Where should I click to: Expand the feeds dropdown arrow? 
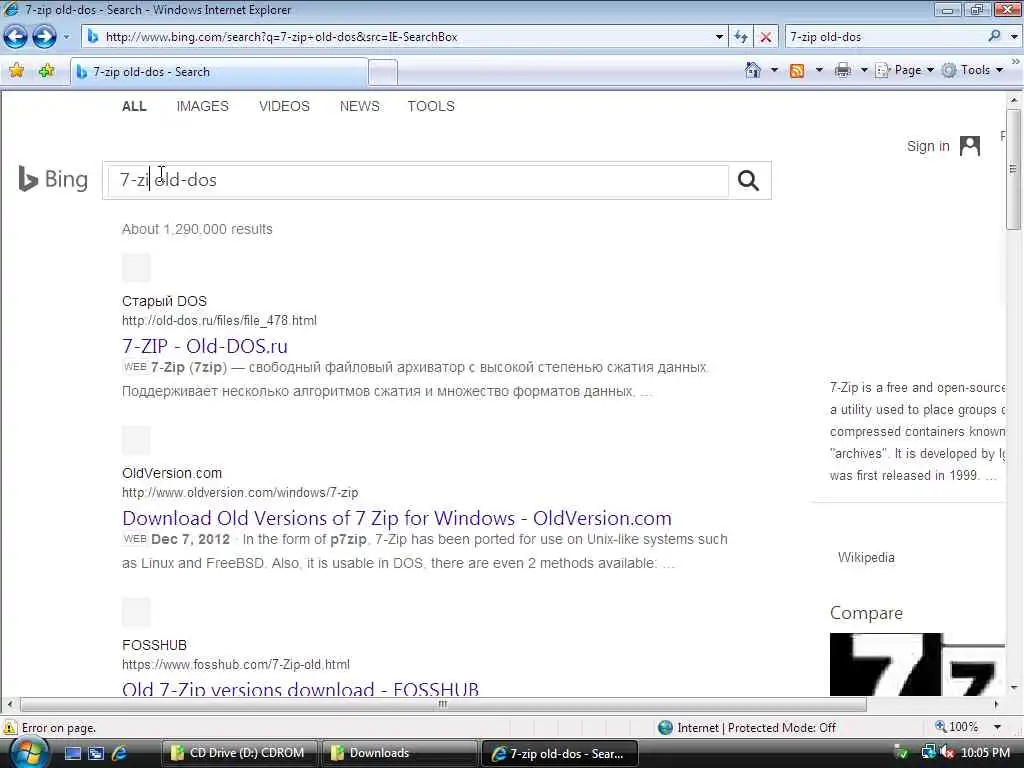click(x=819, y=70)
